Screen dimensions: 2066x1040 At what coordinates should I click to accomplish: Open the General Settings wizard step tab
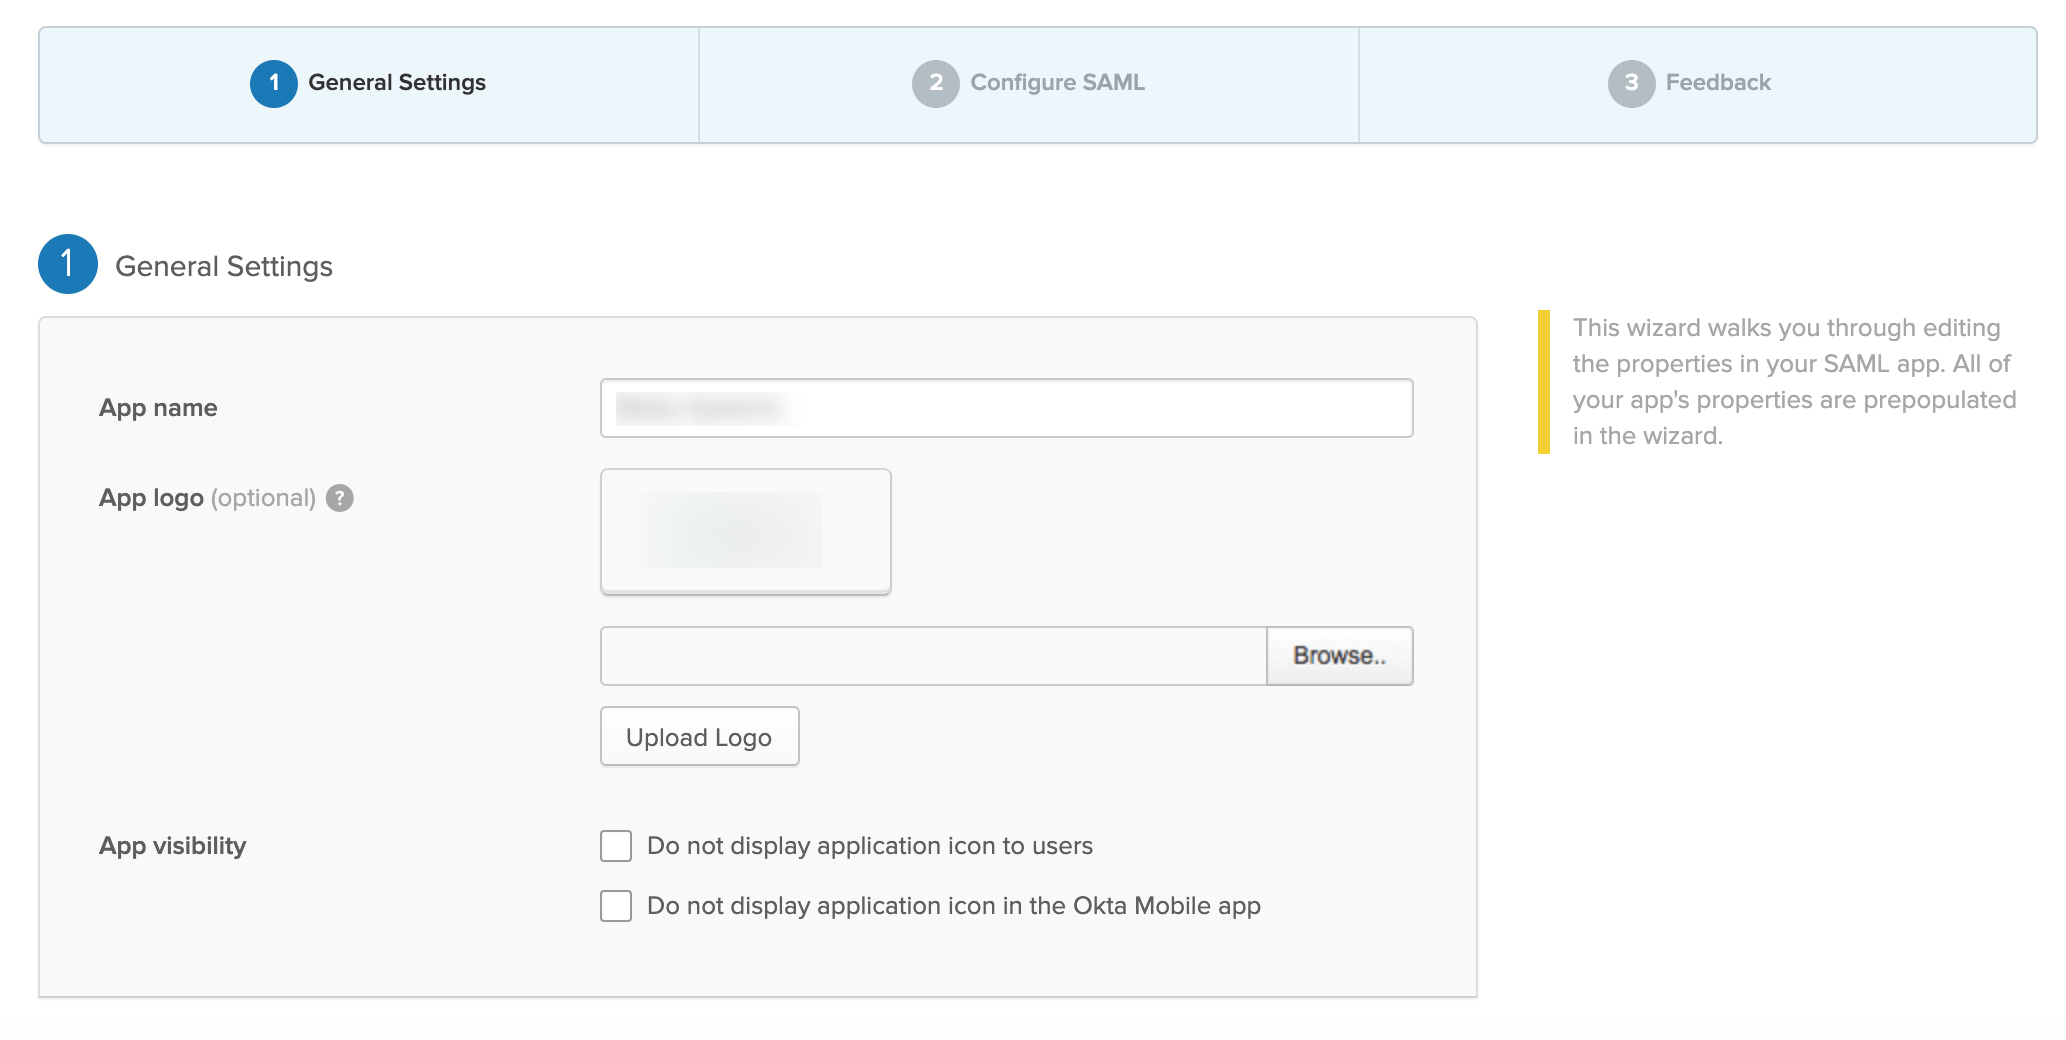click(x=369, y=84)
